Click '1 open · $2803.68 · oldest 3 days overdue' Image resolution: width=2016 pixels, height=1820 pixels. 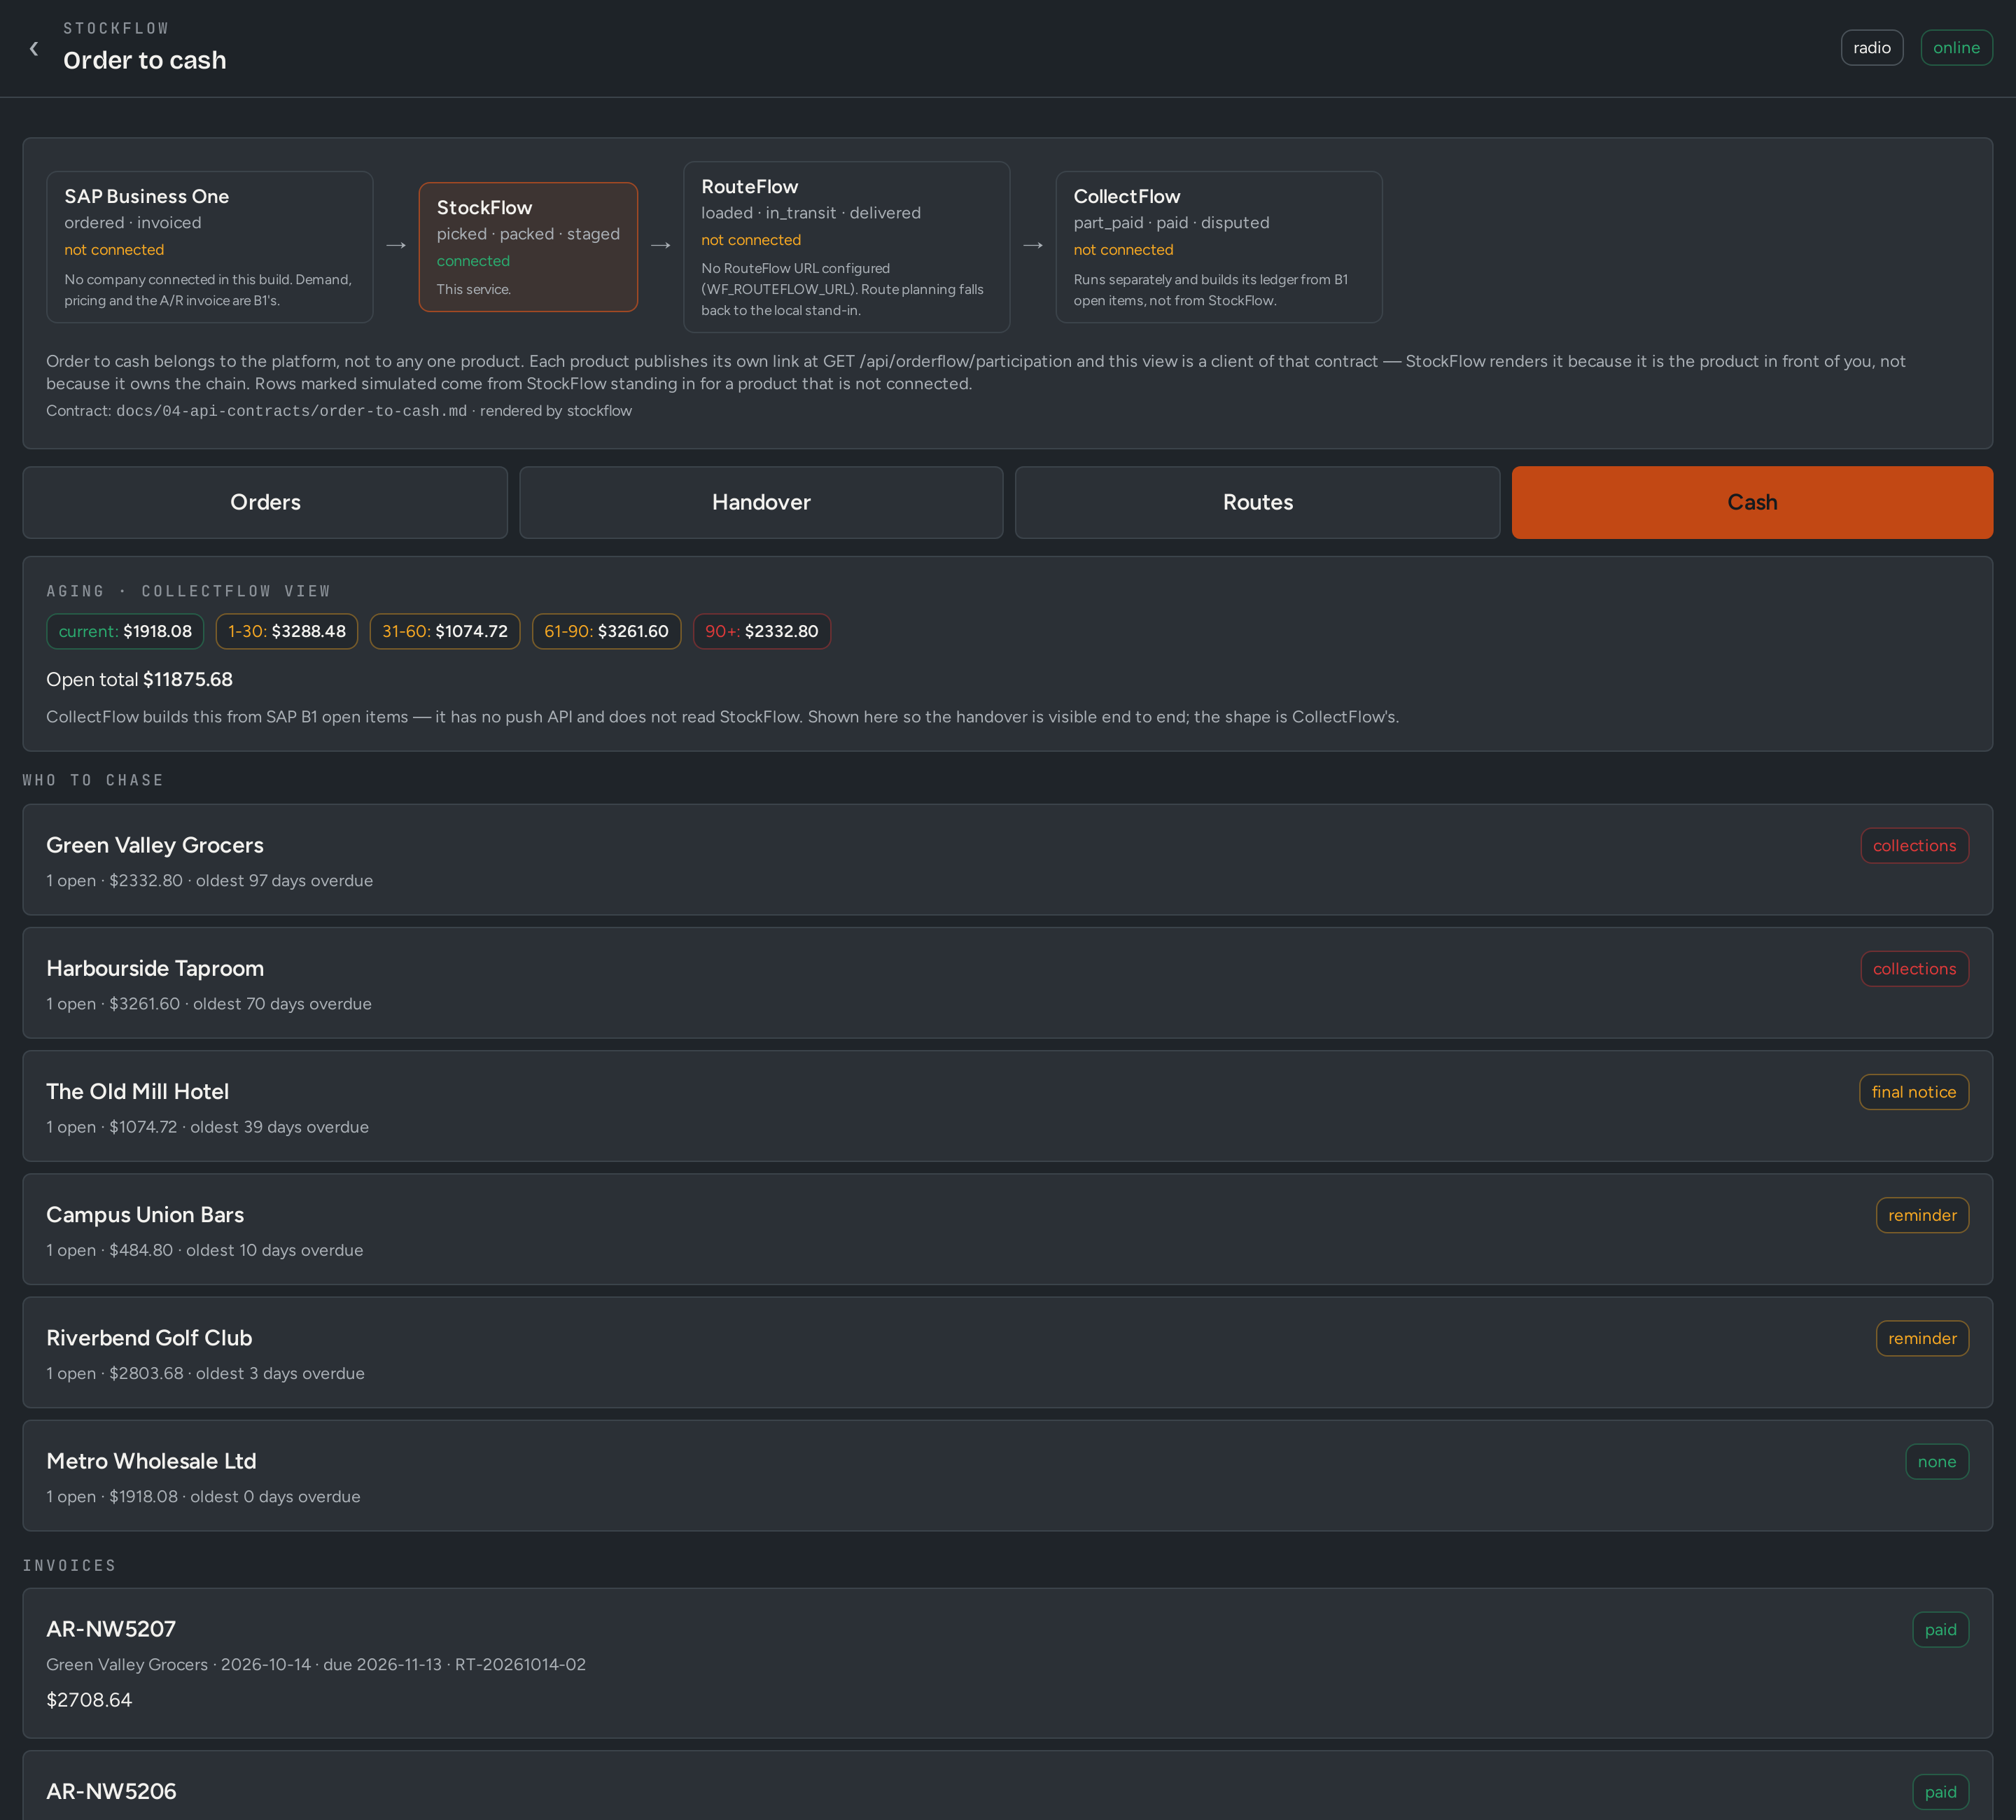pos(205,1373)
